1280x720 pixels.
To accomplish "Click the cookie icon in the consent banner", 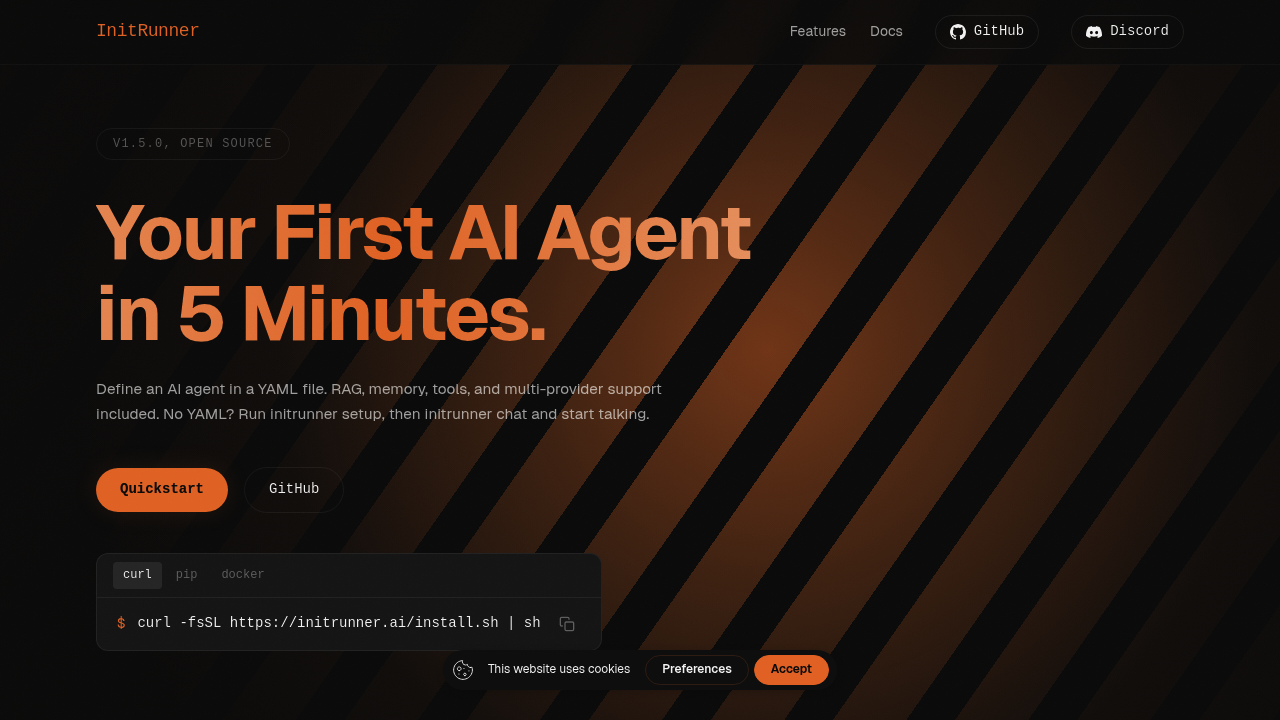I will click(463, 670).
